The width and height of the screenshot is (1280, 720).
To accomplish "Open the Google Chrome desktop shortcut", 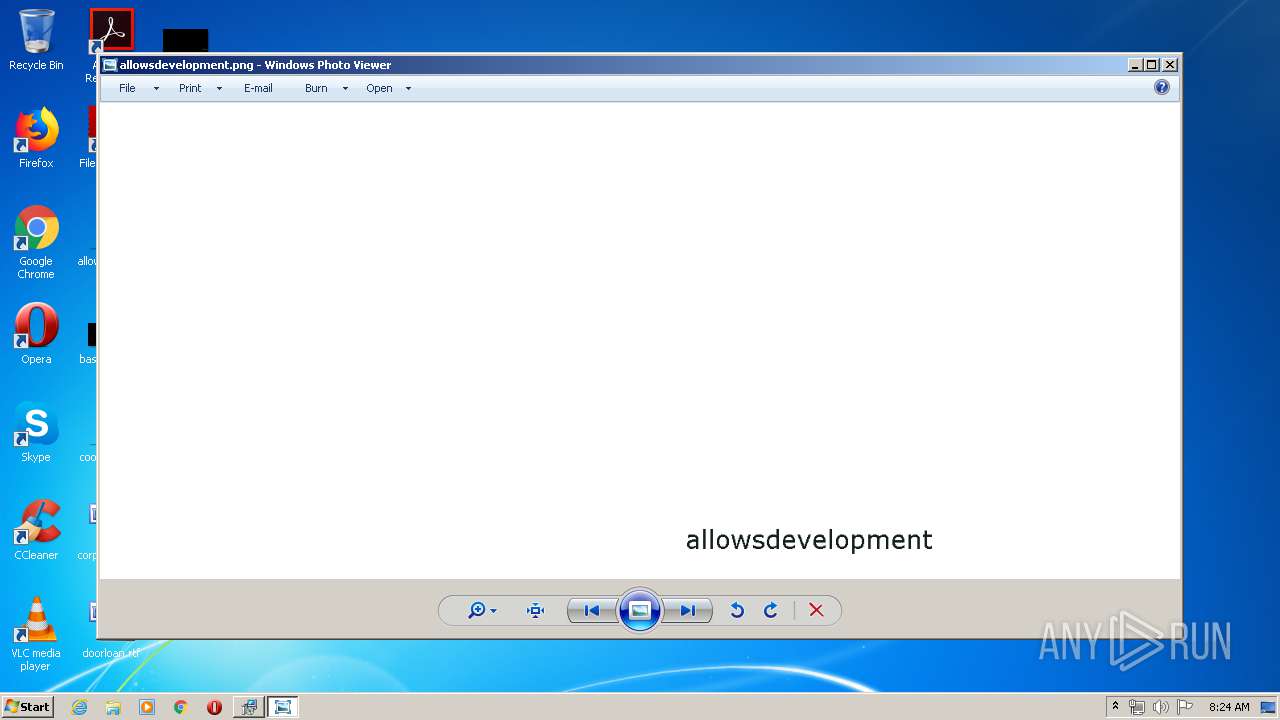I will click(36, 242).
